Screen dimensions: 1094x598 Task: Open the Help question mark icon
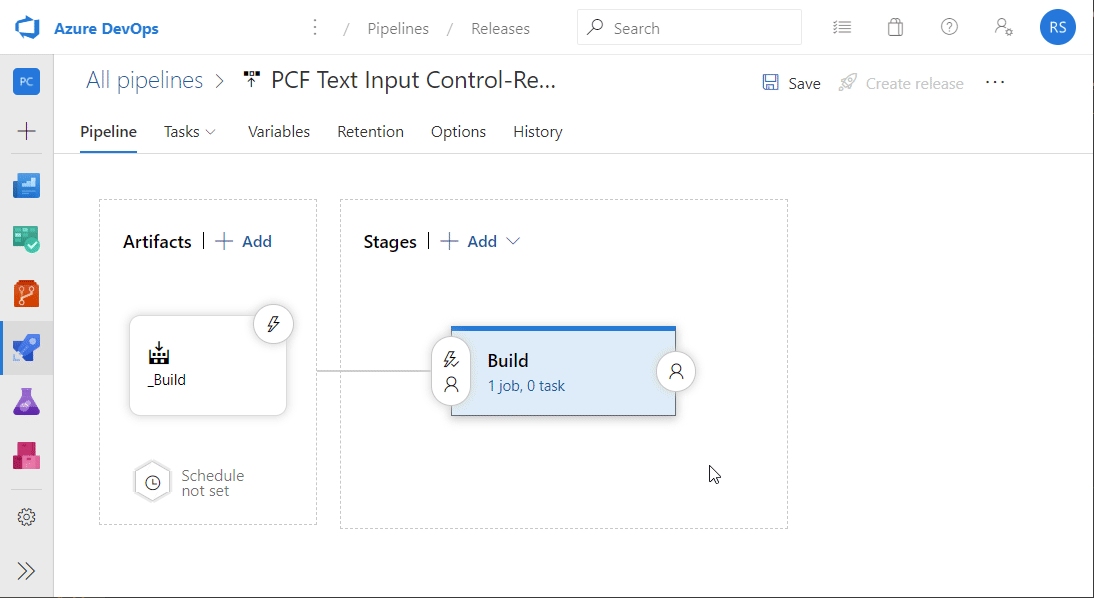(949, 27)
